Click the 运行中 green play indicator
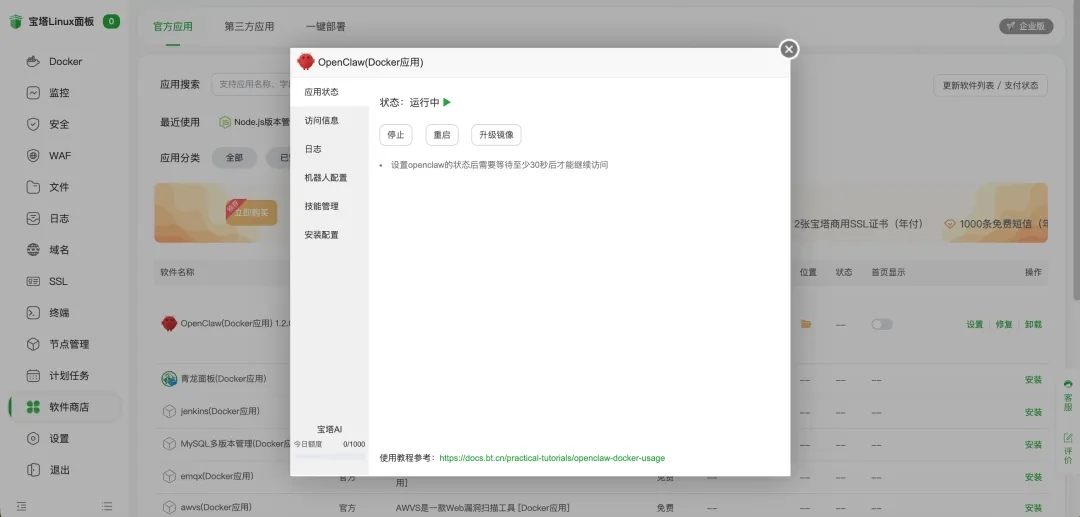The height and width of the screenshot is (517, 1080). (447, 103)
